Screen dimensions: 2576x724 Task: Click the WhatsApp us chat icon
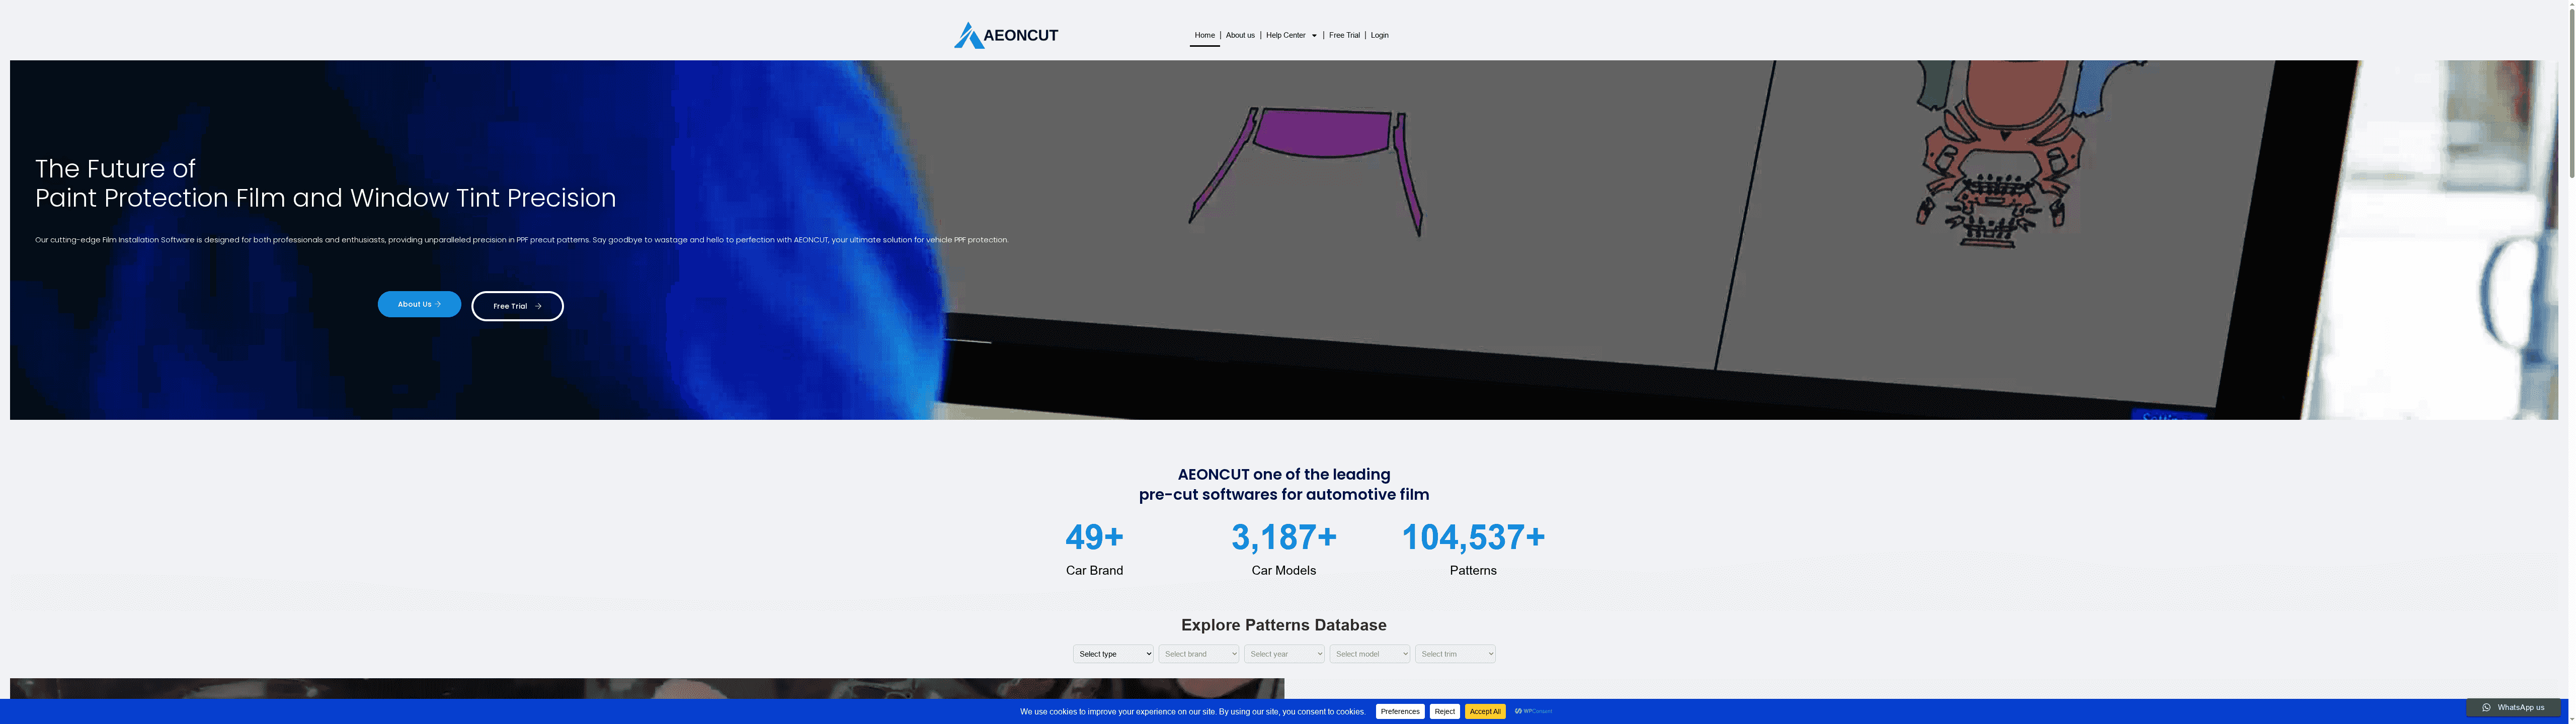coord(2486,708)
